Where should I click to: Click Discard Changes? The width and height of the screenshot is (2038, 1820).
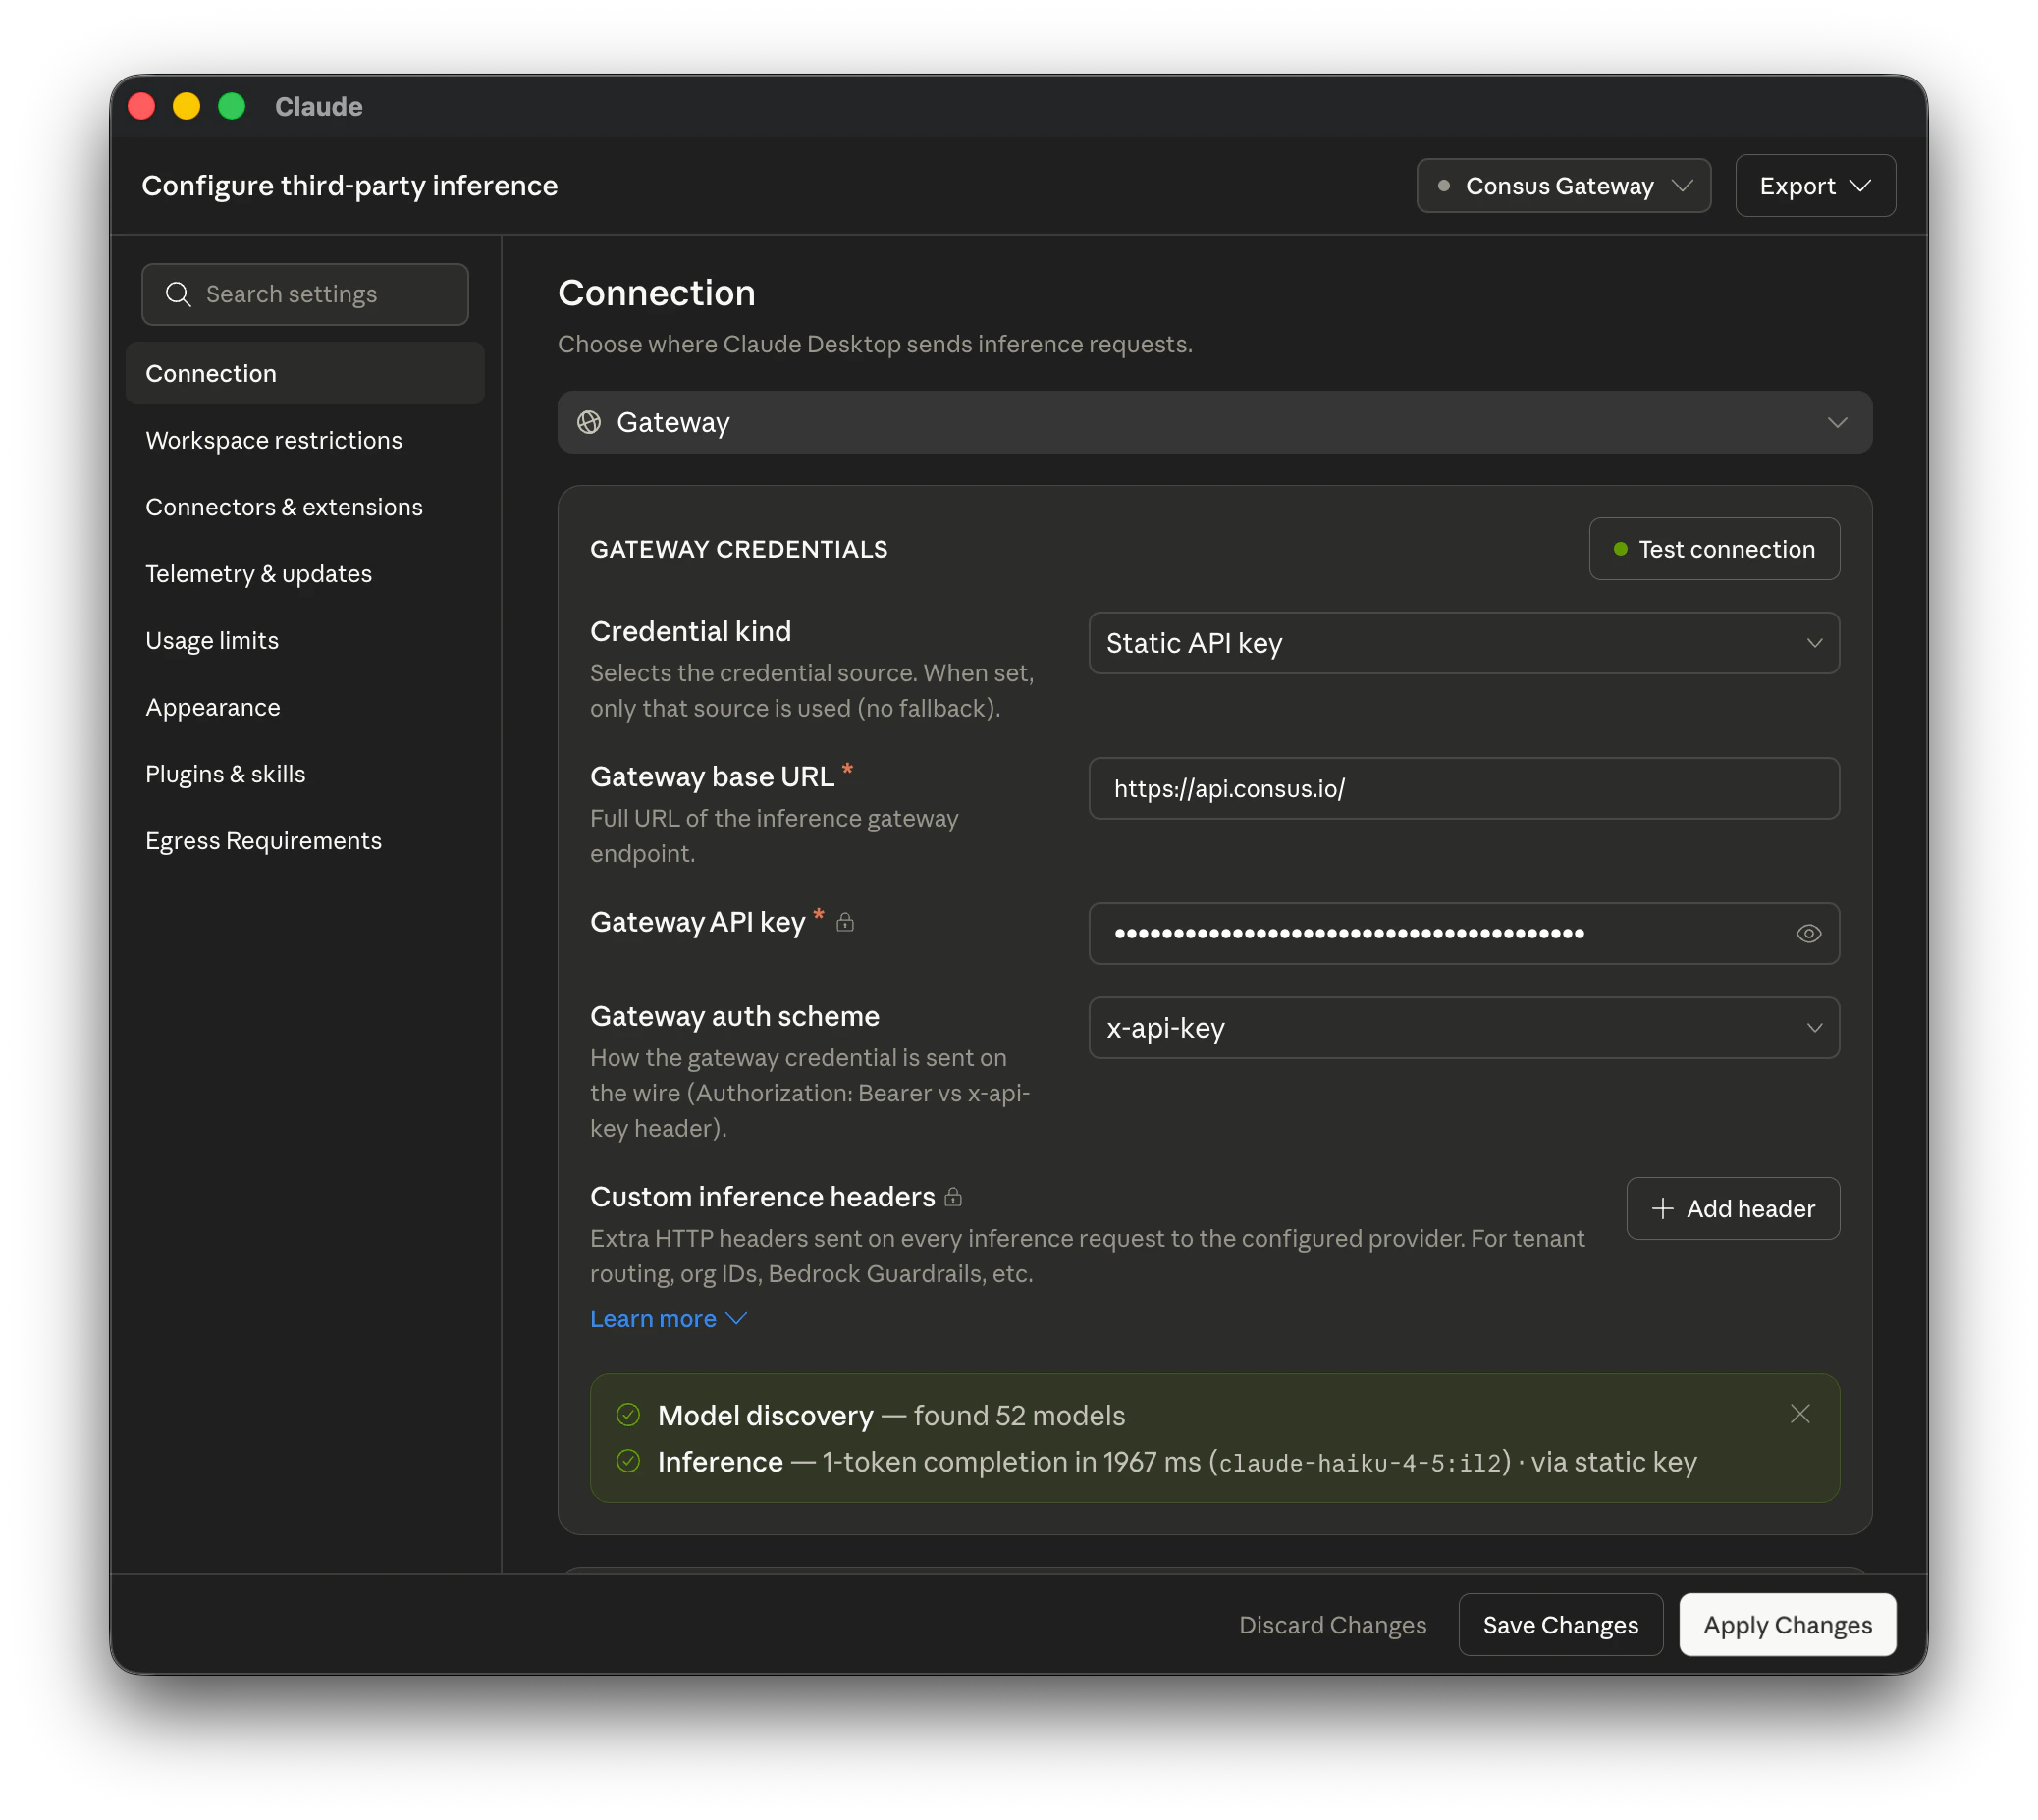click(x=1332, y=1625)
